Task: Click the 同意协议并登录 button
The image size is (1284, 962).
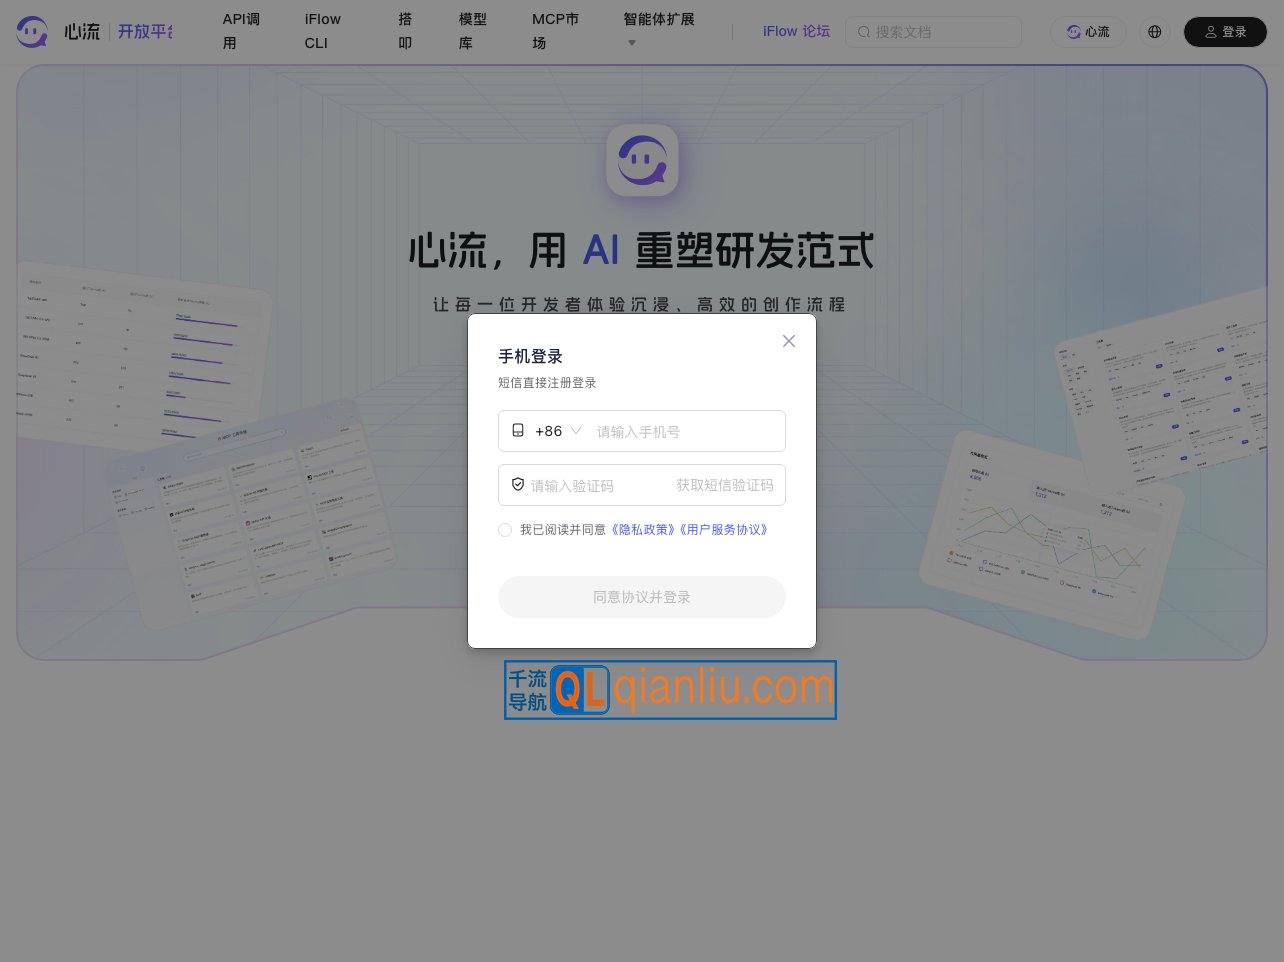Action: point(642,596)
